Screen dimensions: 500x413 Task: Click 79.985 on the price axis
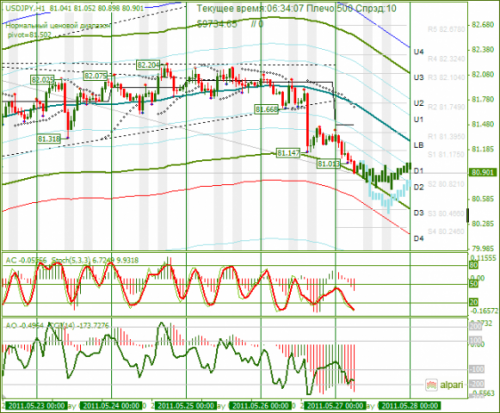[x=483, y=249]
